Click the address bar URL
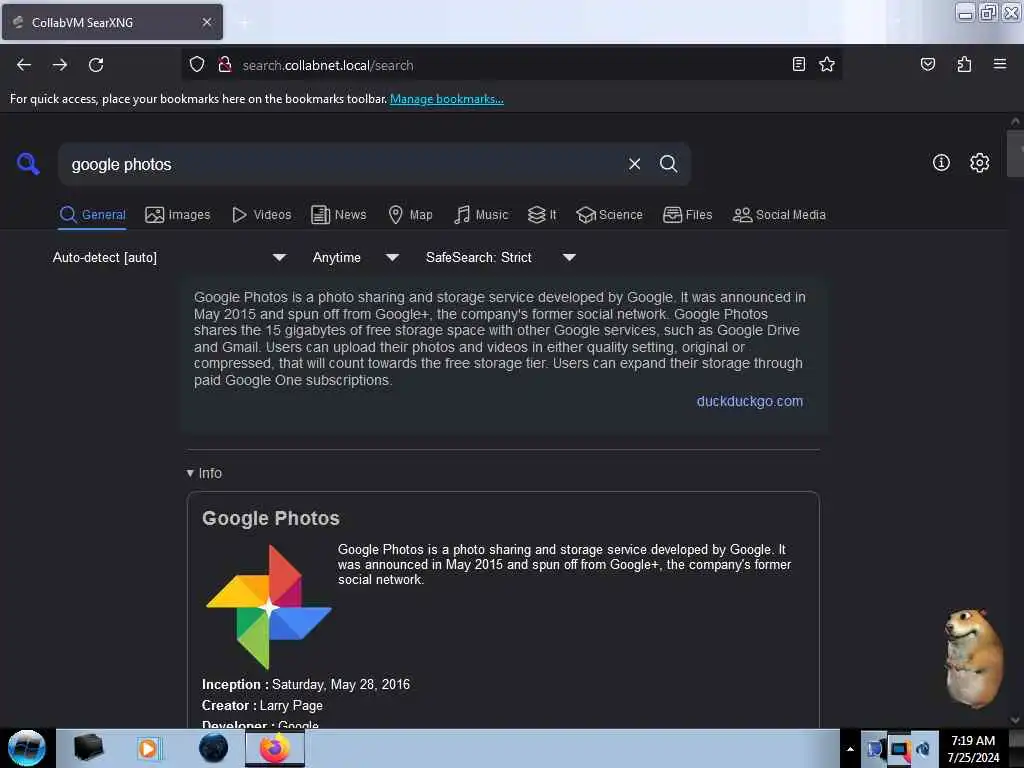The width and height of the screenshot is (1024, 768). point(327,65)
